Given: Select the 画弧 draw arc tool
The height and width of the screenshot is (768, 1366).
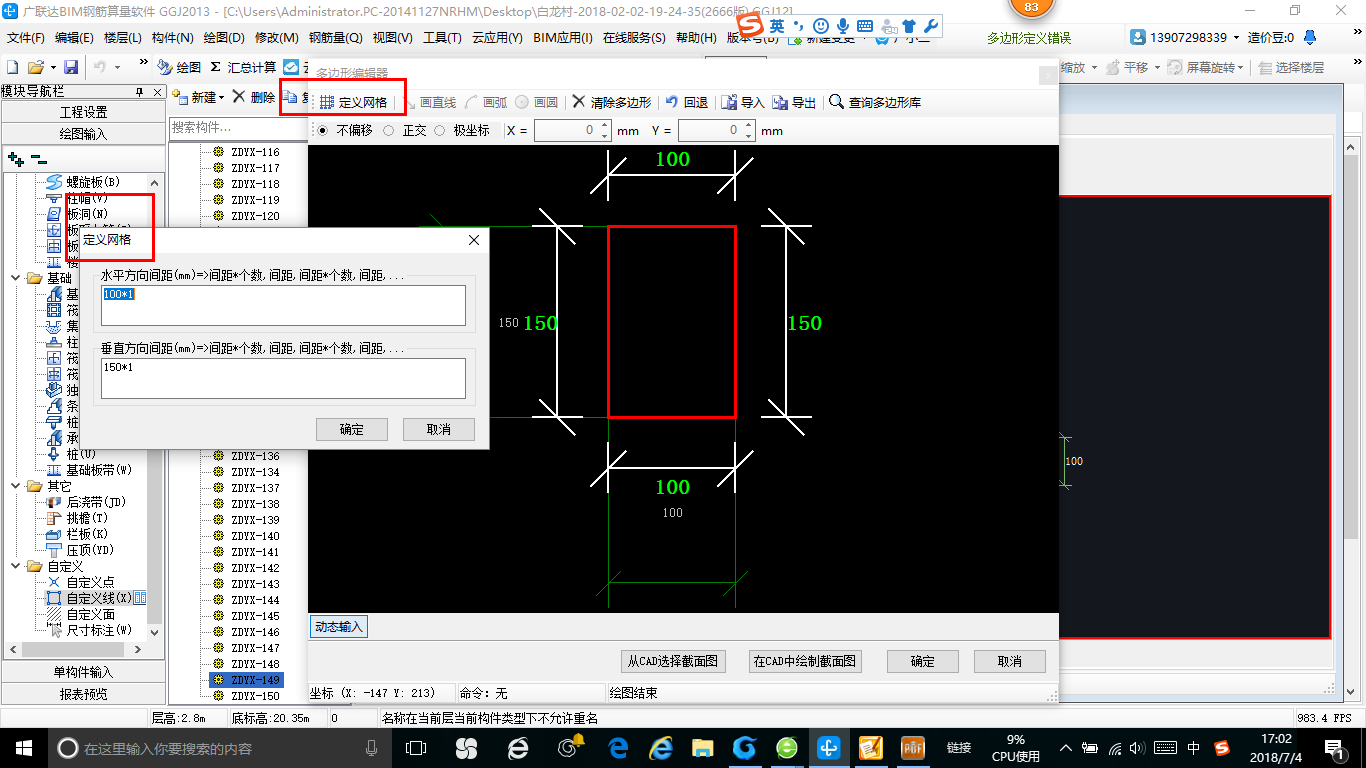Looking at the screenshot, I should [x=487, y=102].
